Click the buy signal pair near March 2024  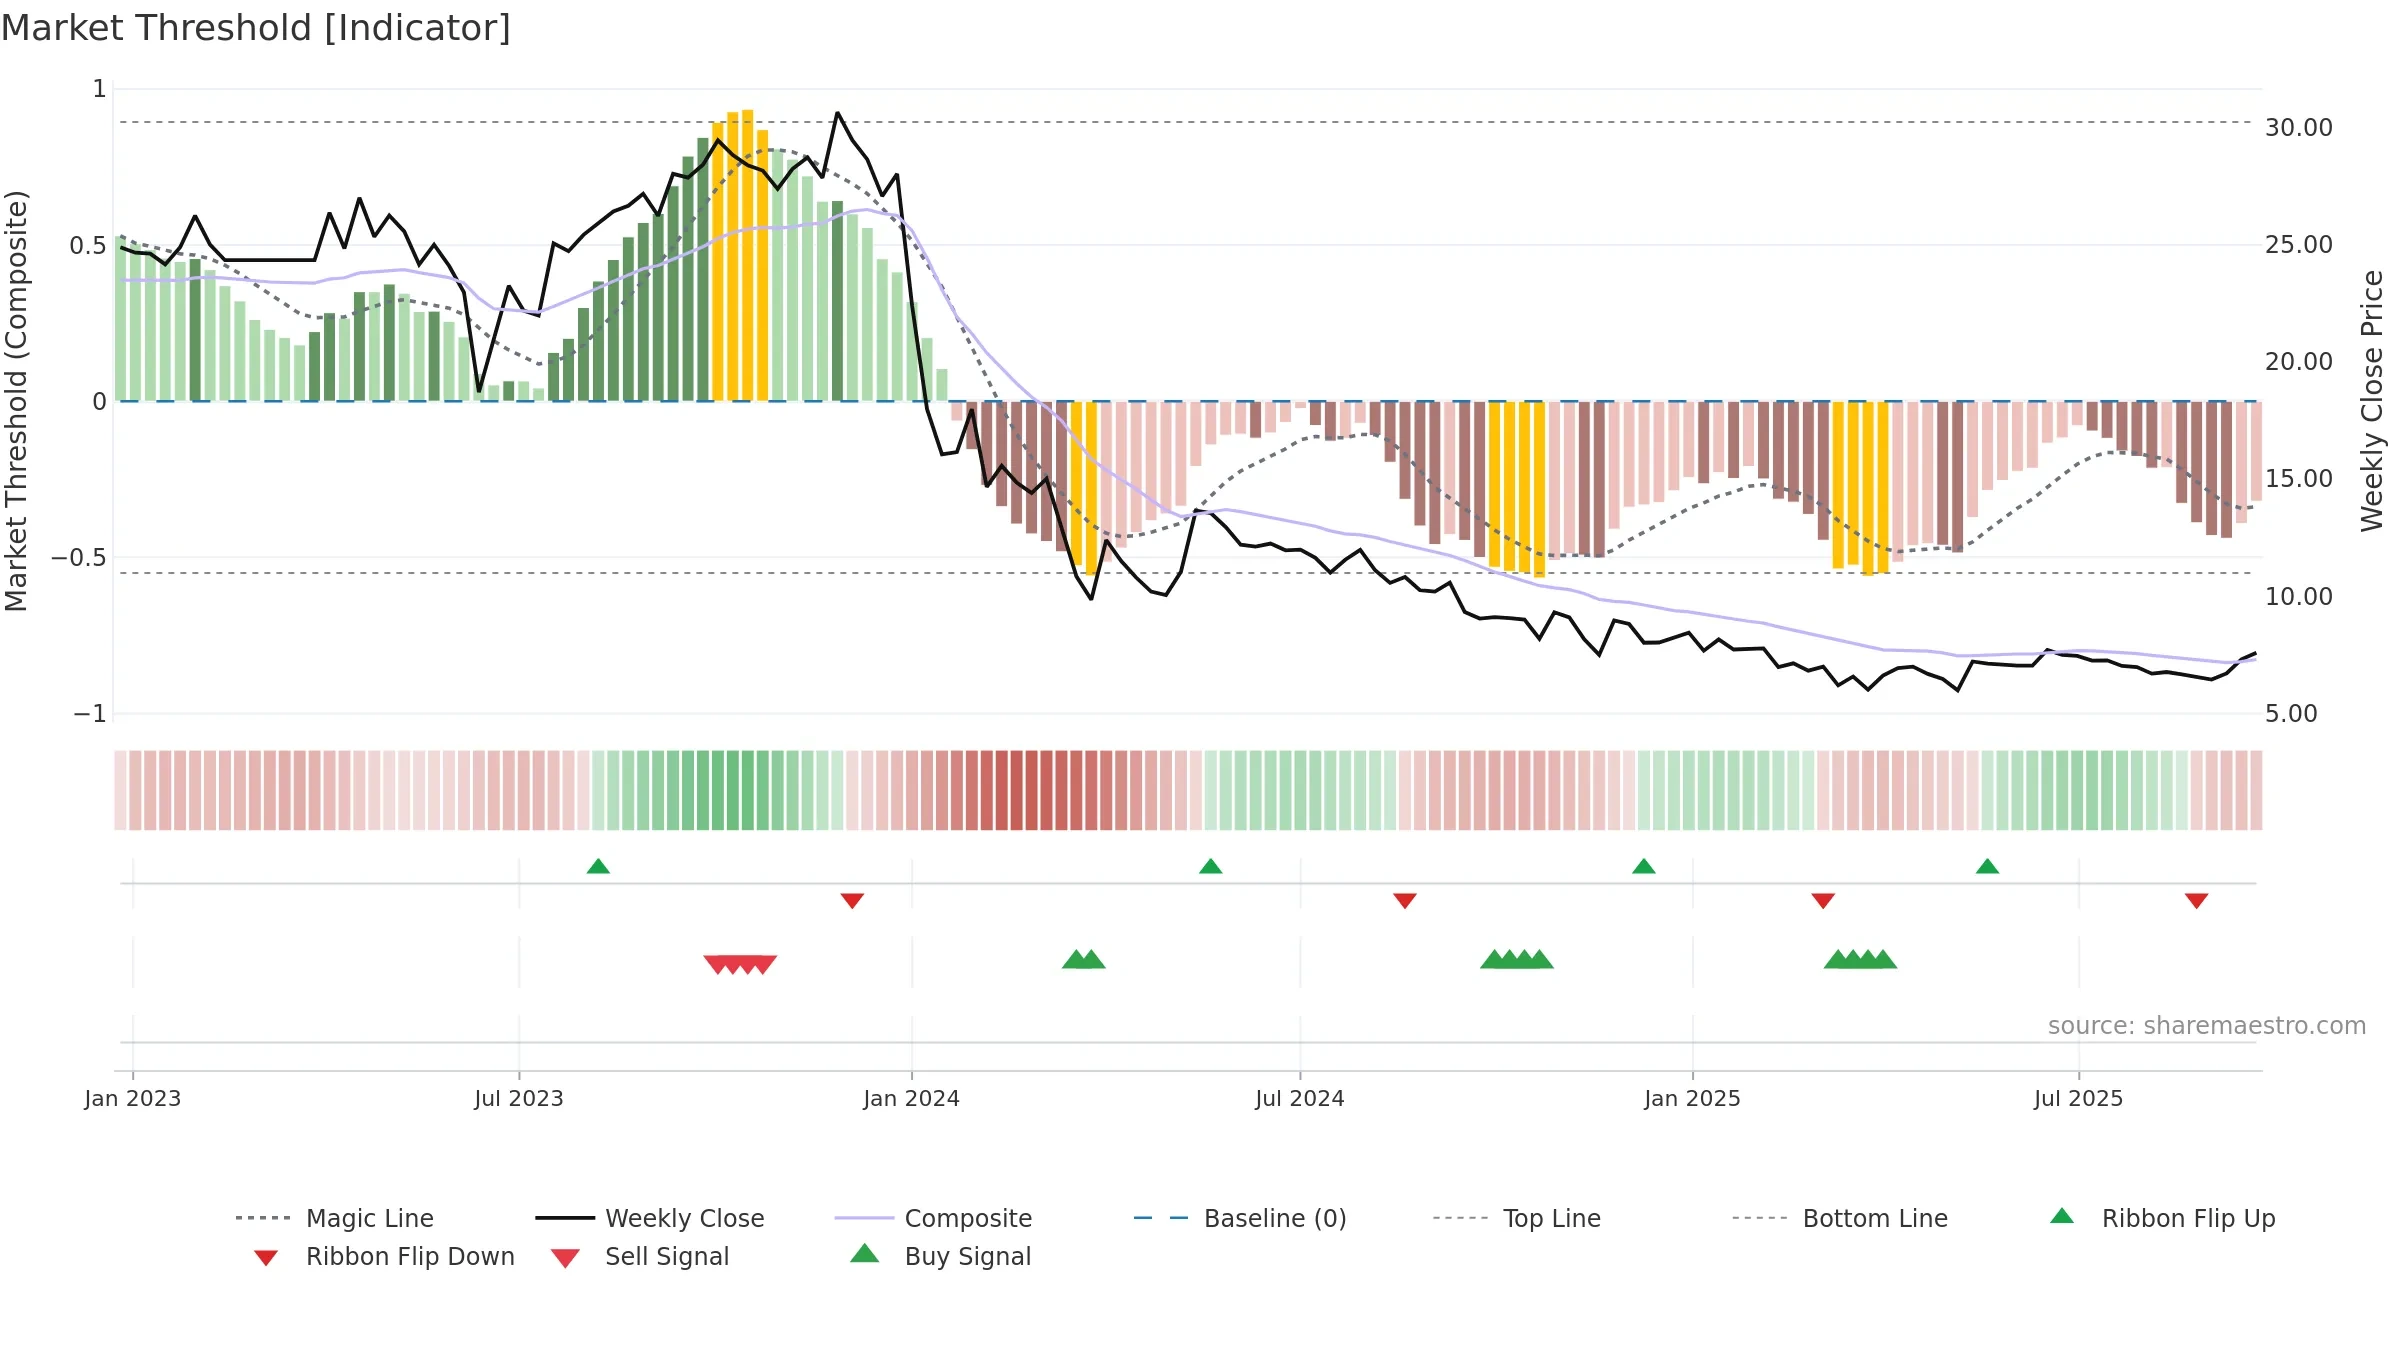click(1084, 959)
